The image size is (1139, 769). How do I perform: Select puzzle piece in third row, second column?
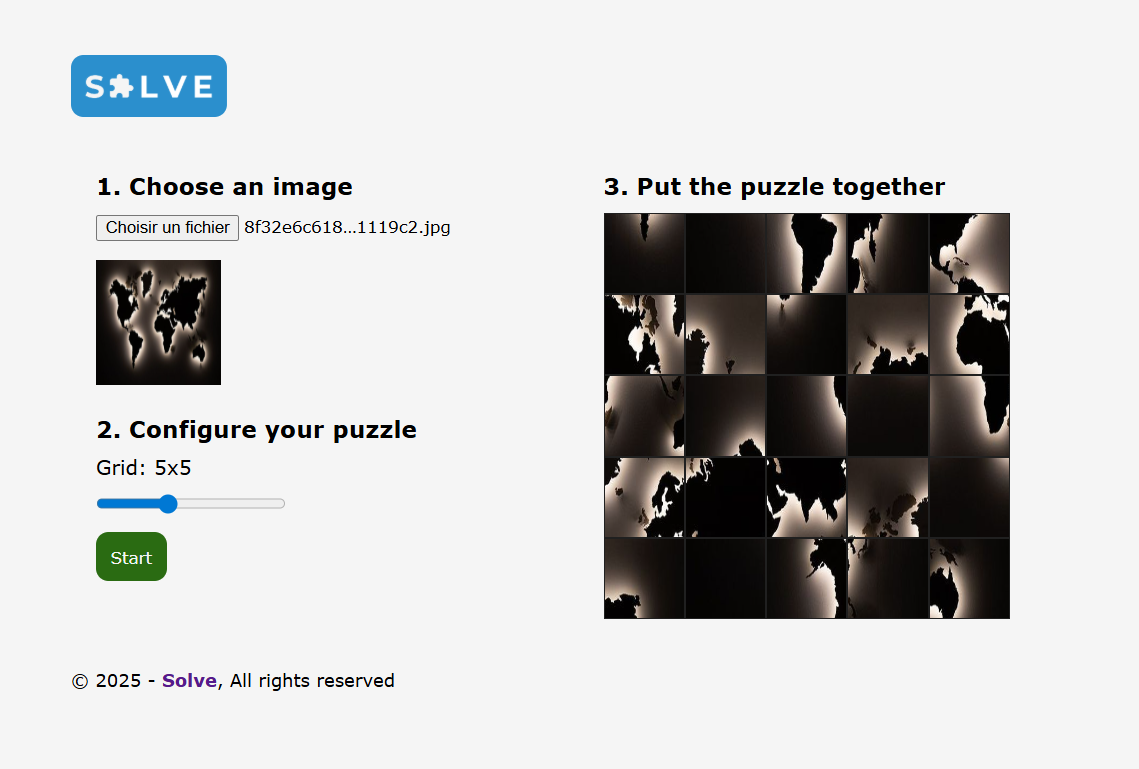(726, 416)
